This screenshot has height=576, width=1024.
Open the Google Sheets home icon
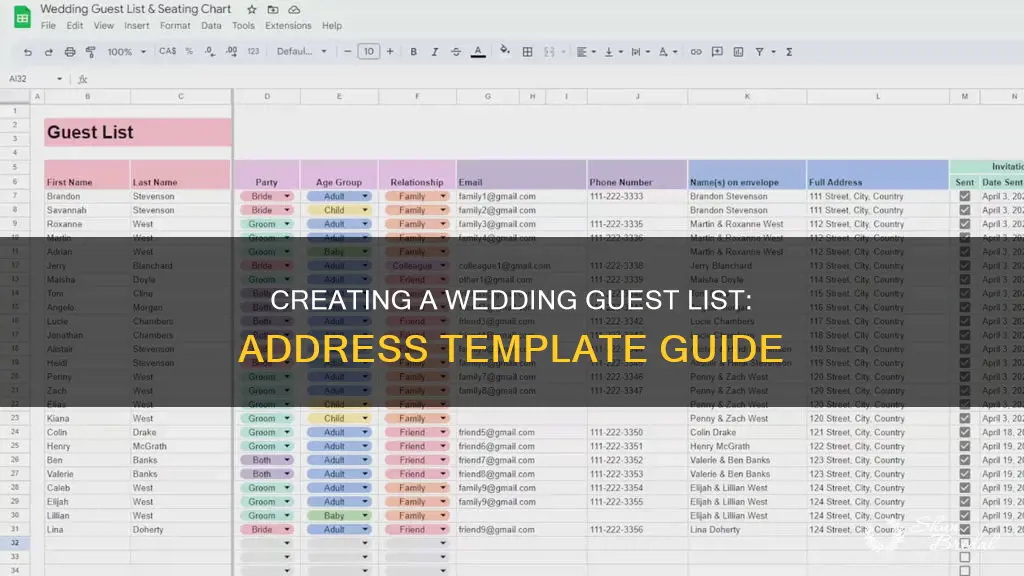[x=22, y=17]
